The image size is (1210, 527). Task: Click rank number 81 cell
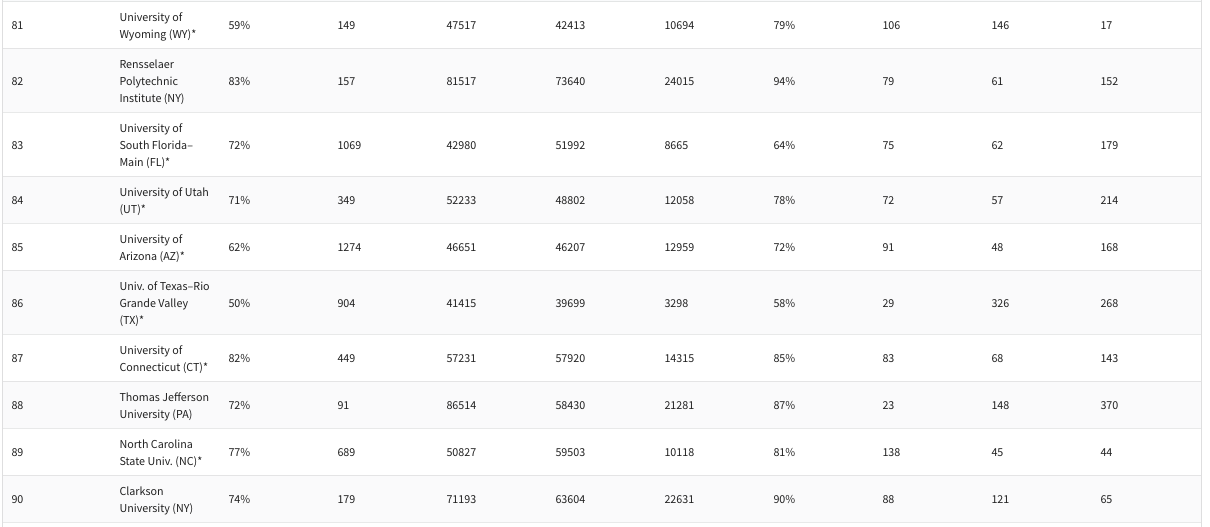[x=17, y=25]
